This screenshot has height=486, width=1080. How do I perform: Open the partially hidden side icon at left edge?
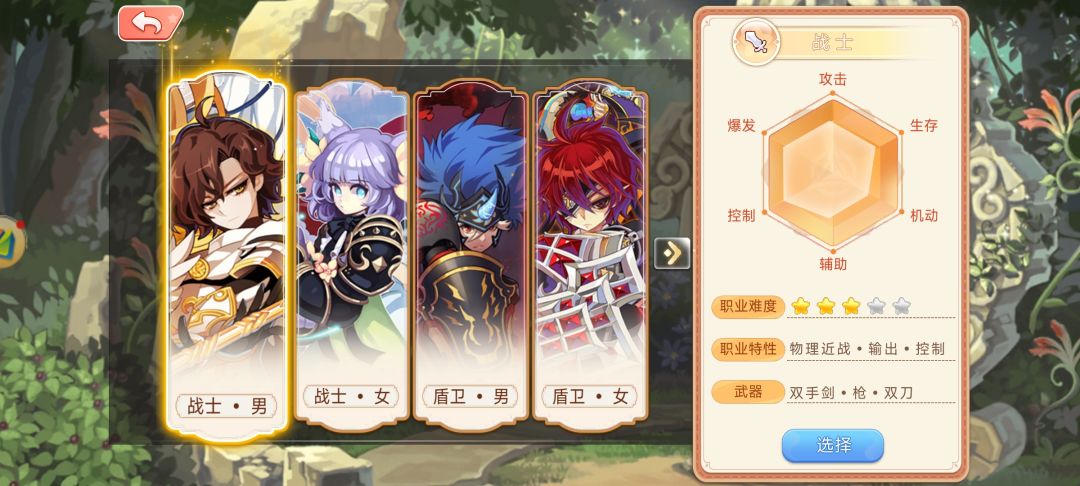[x=12, y=242]
